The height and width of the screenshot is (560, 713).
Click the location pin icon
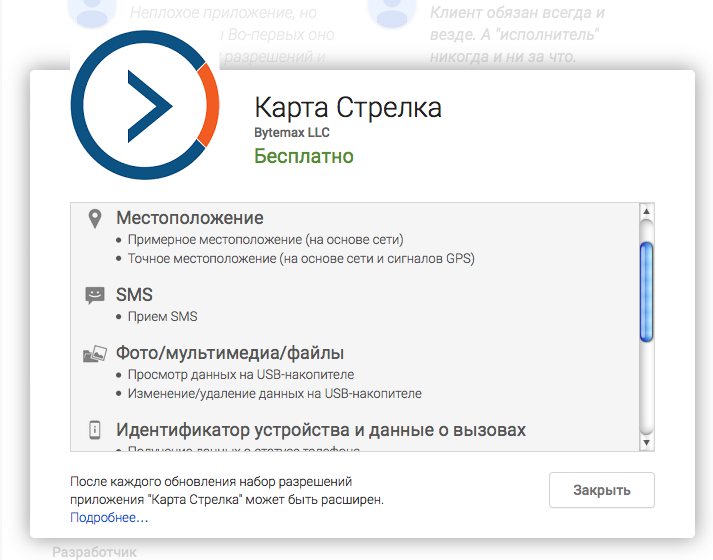click(95, 219)
